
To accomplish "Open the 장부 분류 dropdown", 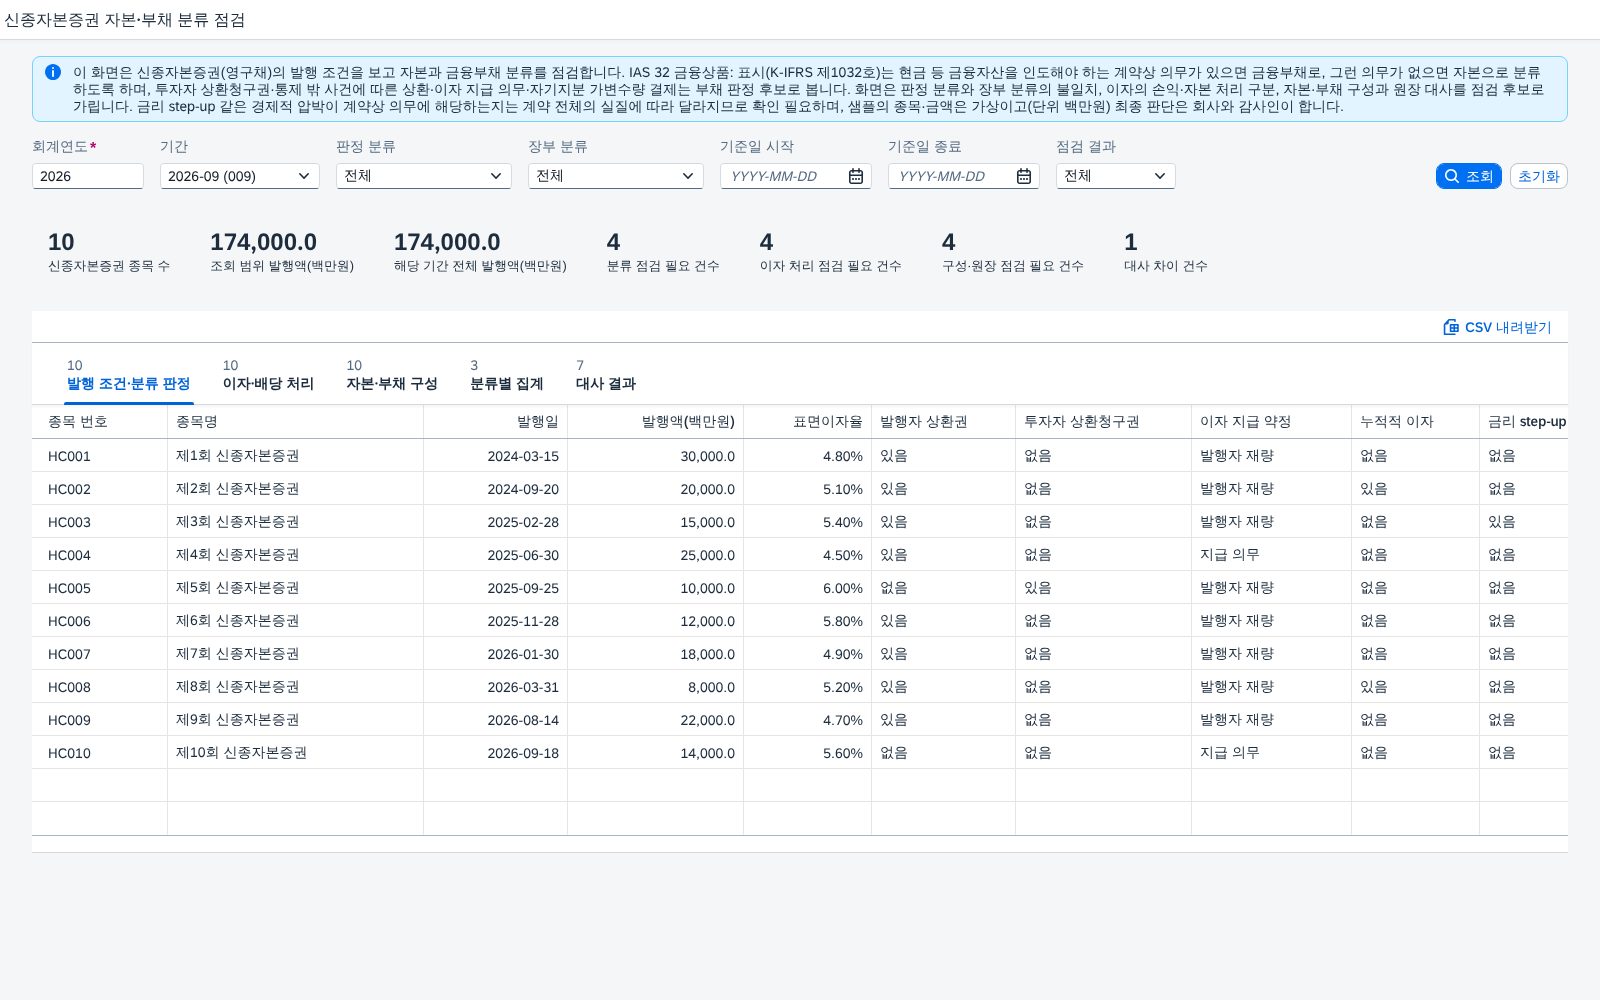I will click(x=688, y=176).
